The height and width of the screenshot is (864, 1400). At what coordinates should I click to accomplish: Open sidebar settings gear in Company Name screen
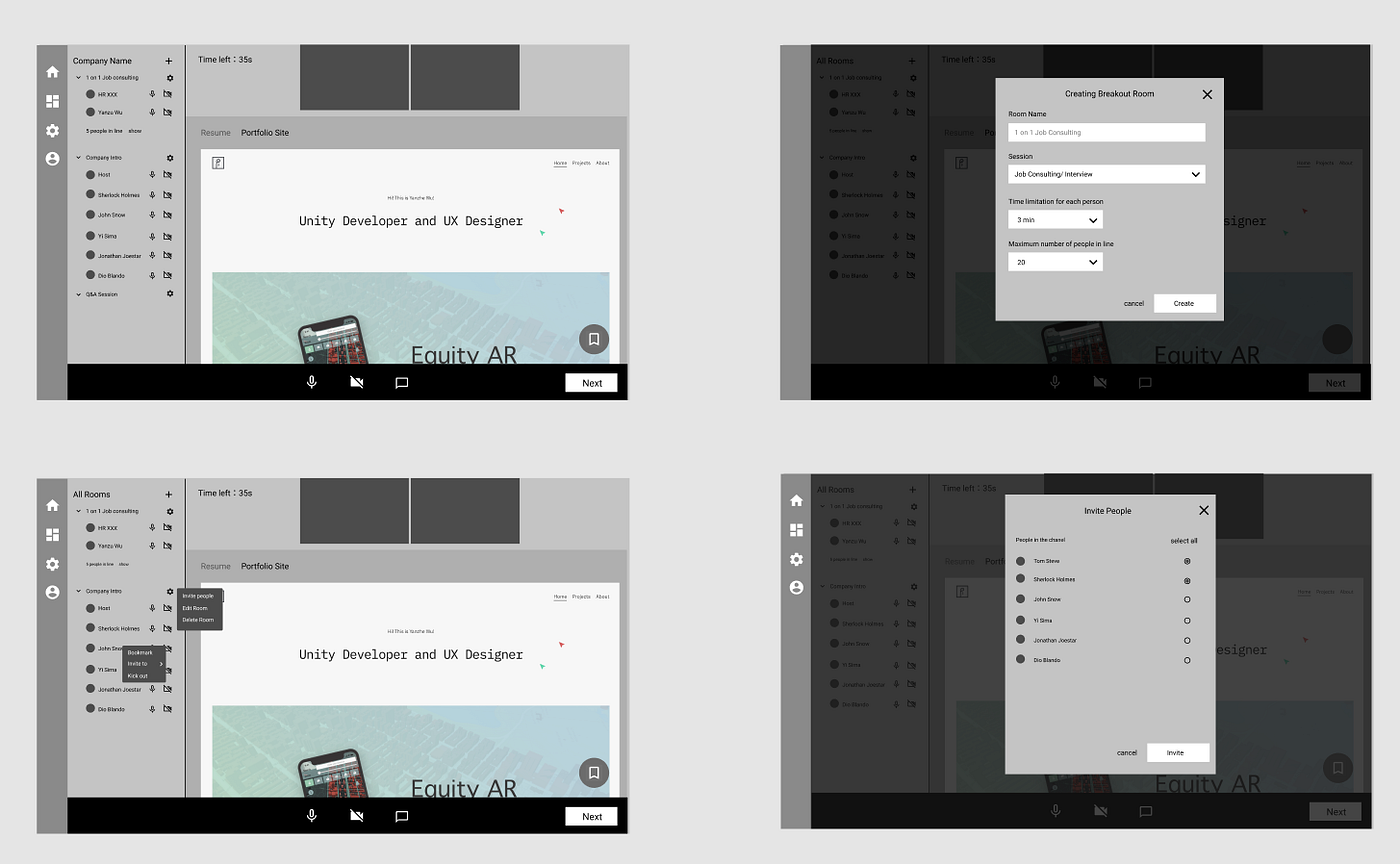pyautogui.click(x=52, y=130)
